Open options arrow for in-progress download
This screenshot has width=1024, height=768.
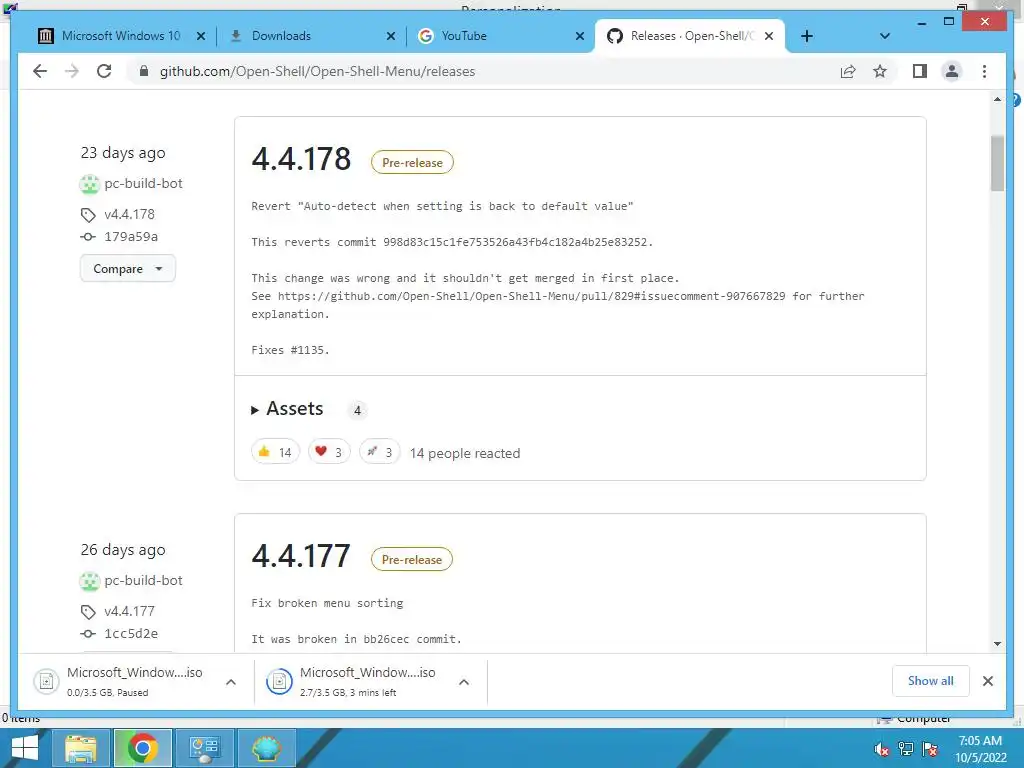[464, 682]
